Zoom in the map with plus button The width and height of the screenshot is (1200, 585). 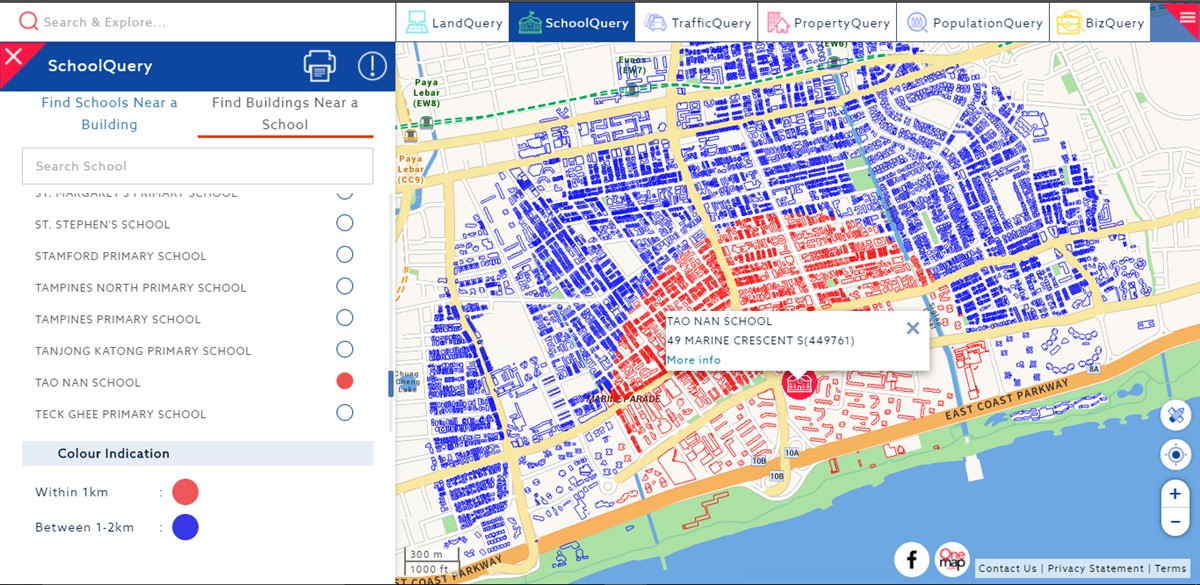pos(1175,494)
